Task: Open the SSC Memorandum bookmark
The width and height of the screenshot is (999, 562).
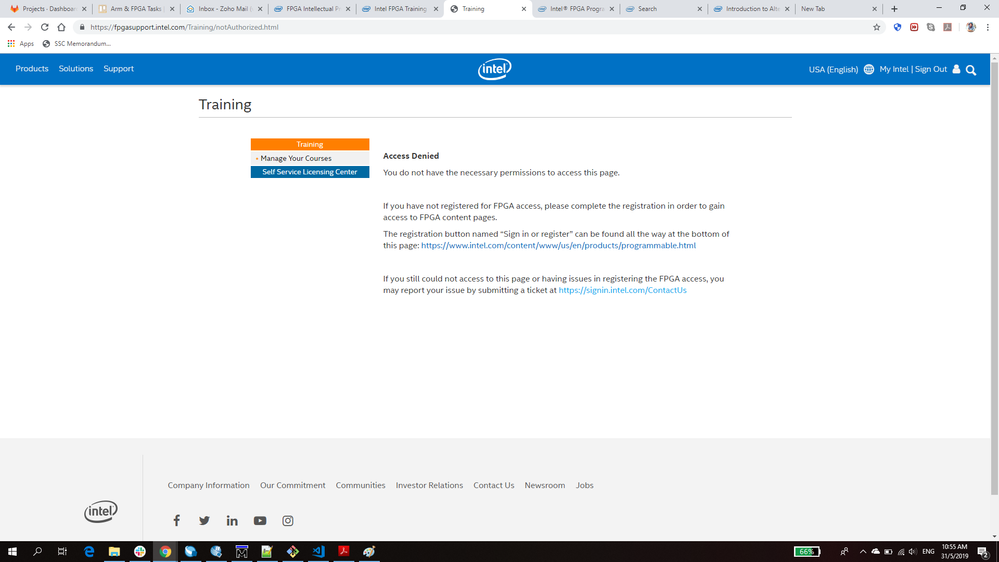Action: pyautogui.click(x=76, y=44)
